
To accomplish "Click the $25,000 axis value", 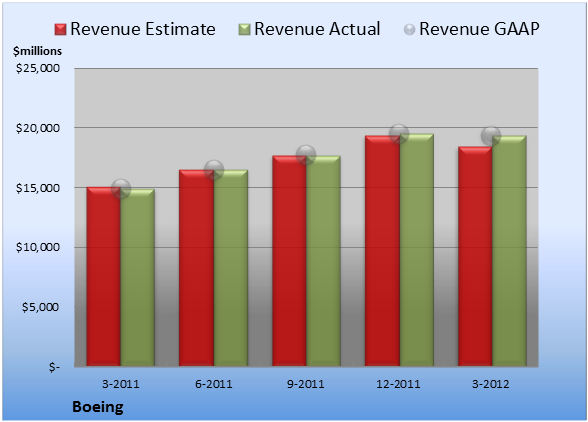I will click(38, 68).
